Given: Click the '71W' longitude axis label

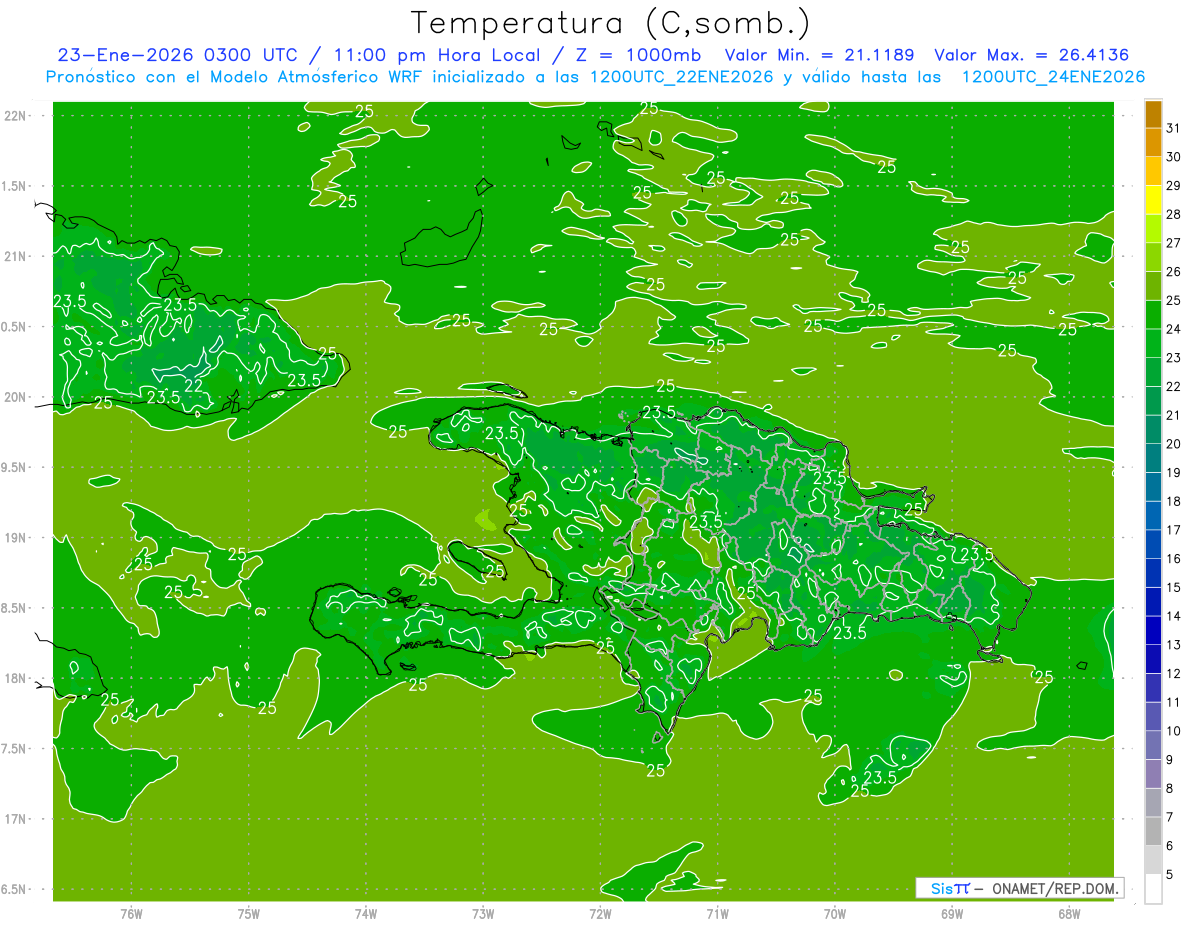Looking at the screenshot, I should (717, 914).
